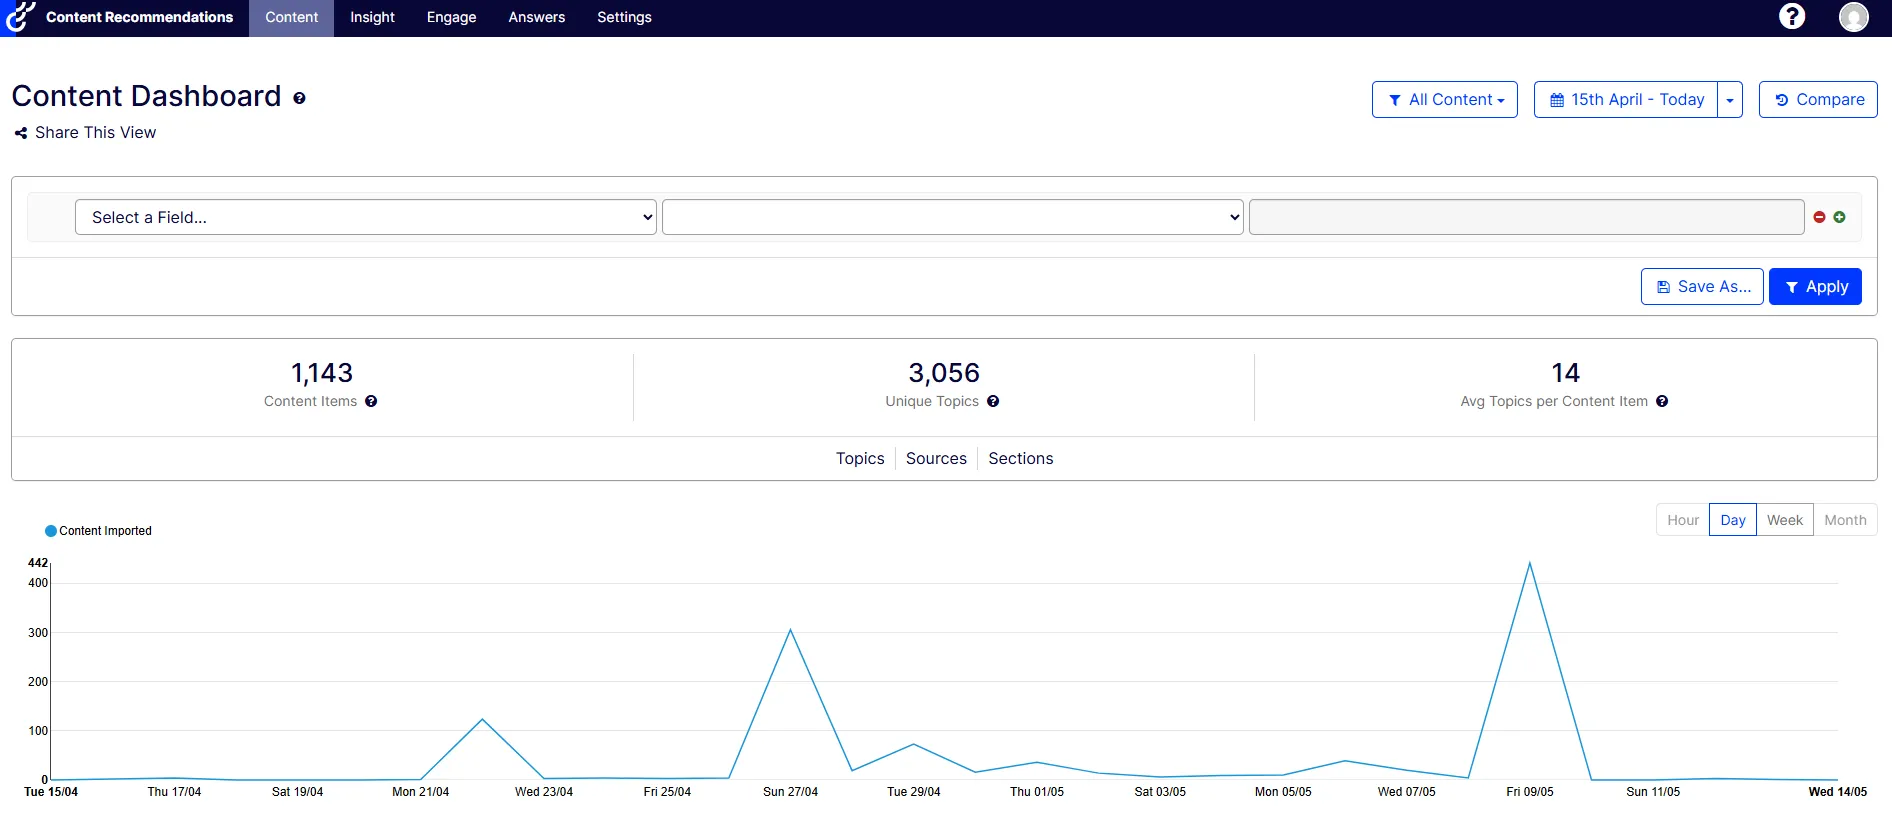Screen dimensions: 1892x823
Task: Open the help question mark icon in the top bar
Action: click(x=1792, y=16)
